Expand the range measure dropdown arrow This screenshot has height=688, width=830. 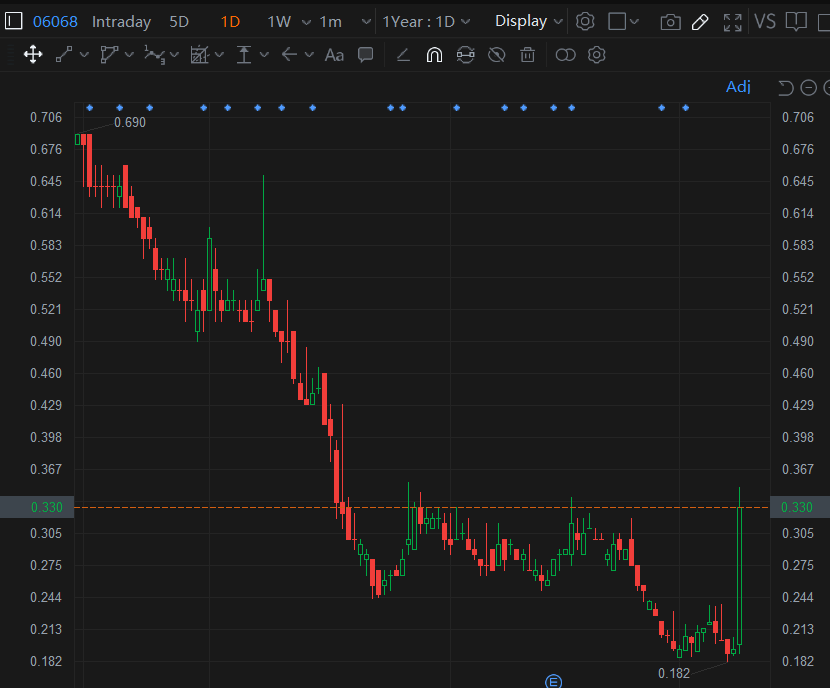264,55
